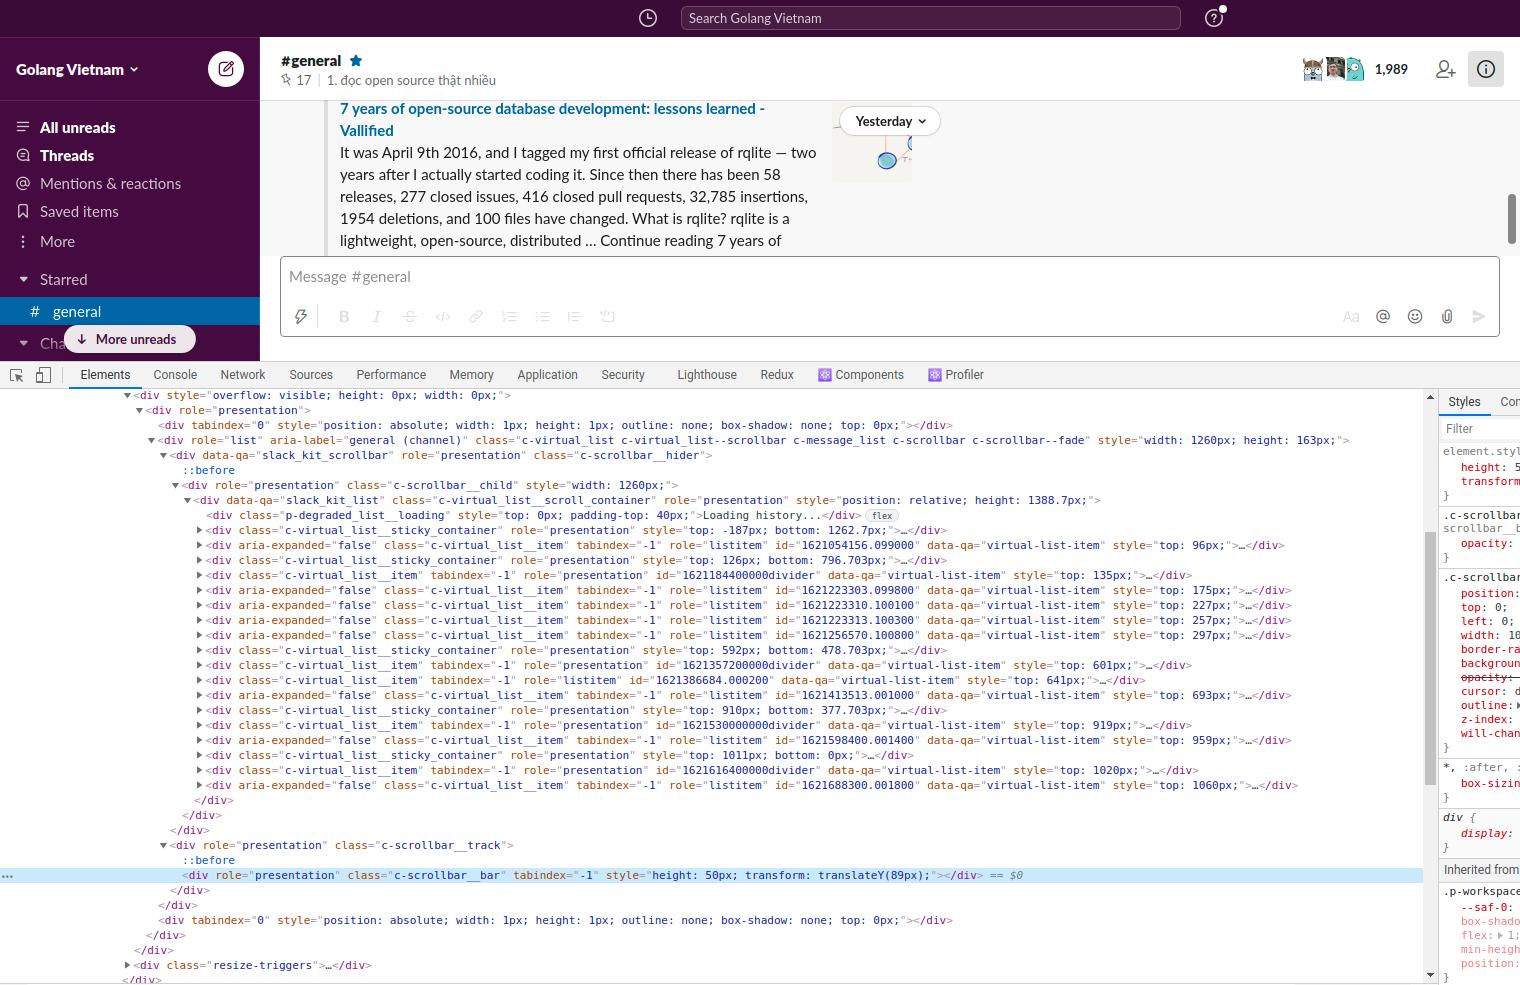1520x985 pixels.
Task: Mention someone with the @ icon
Action: coord(1383,316)
